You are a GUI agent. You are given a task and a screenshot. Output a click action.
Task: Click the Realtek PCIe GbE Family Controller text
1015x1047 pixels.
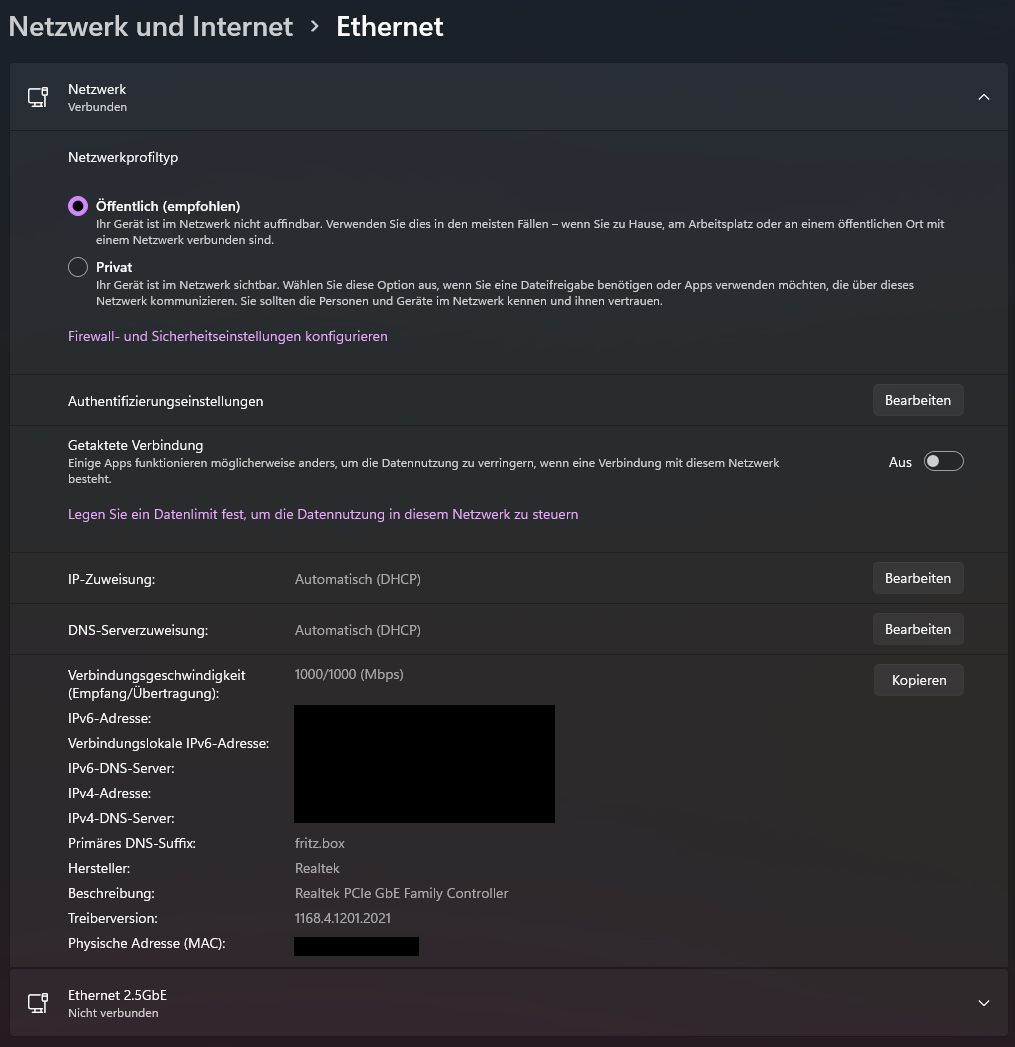pyautogui.click(x=401, y=893)
